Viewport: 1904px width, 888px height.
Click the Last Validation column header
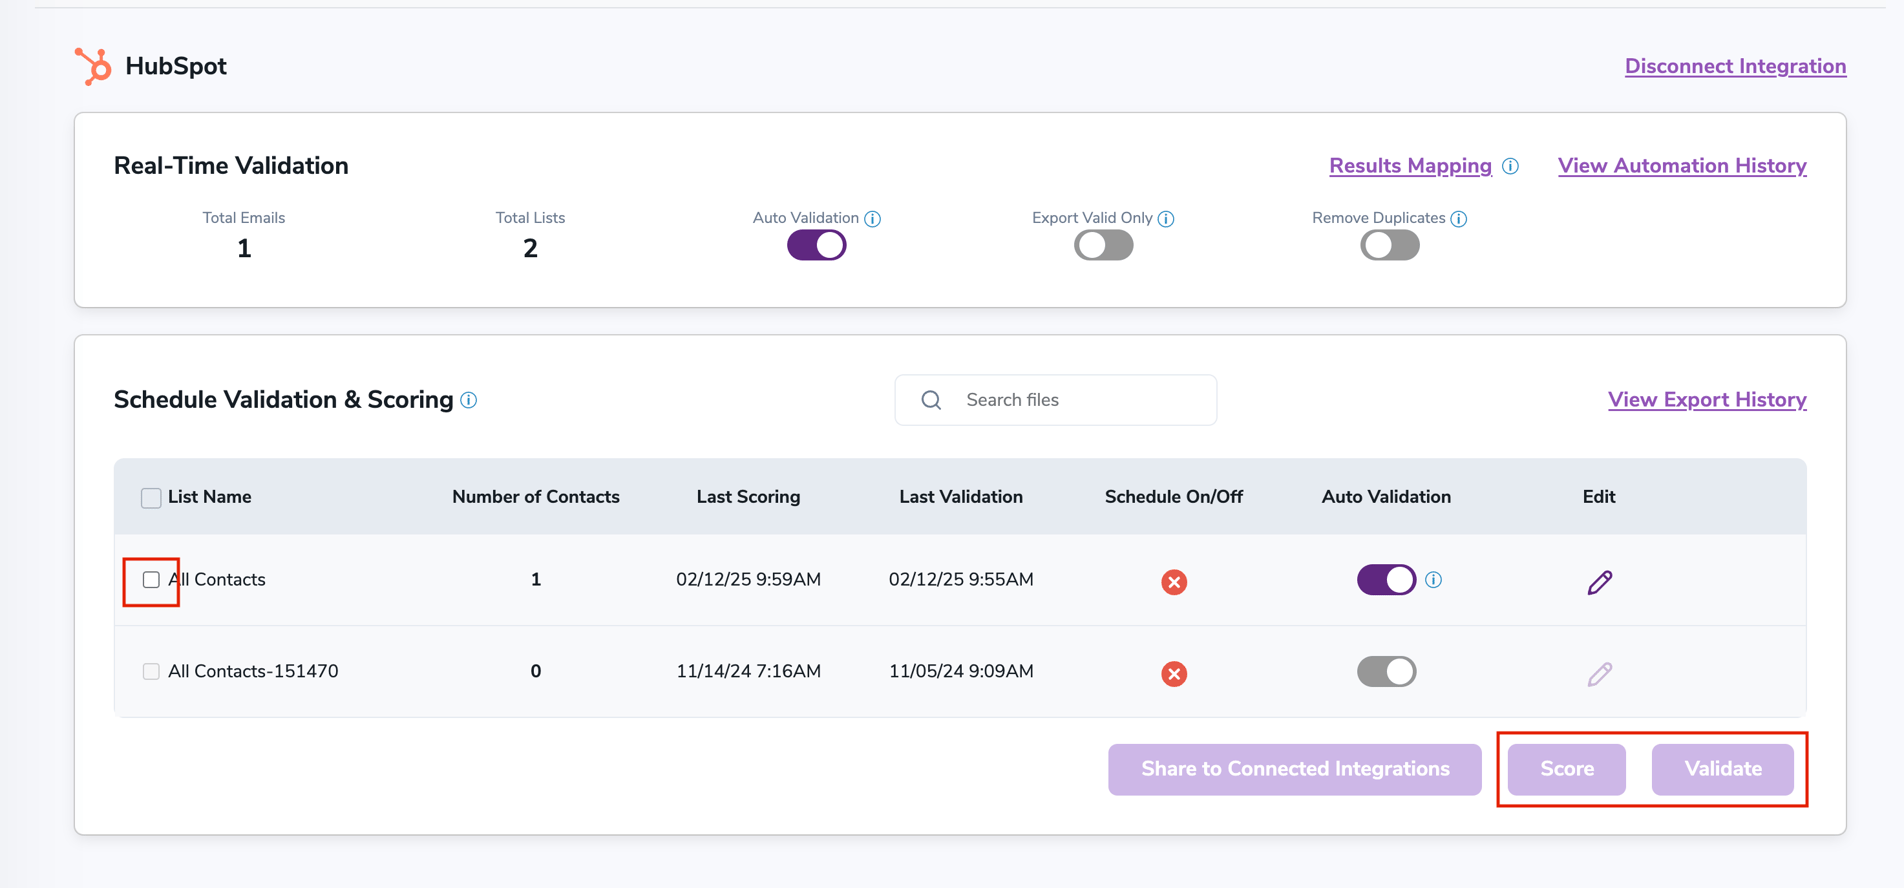(961, 497)
